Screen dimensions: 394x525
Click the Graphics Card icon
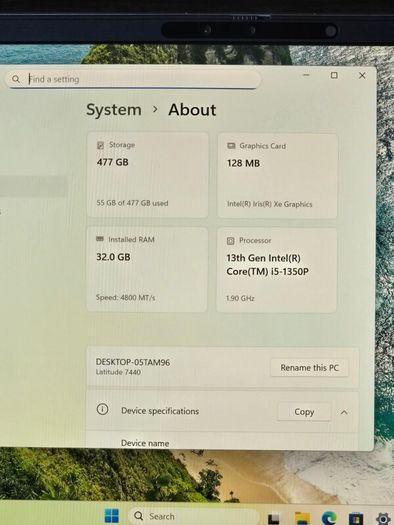231,146
